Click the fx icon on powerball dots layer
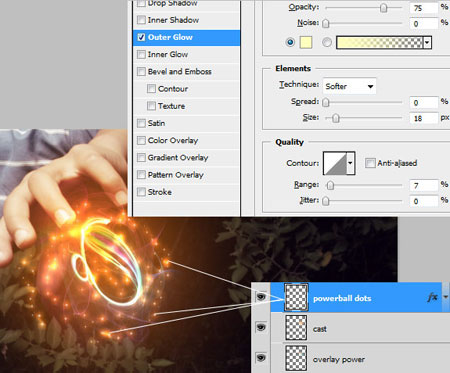This screenshot has width=450, height=373. [x=432, y=297]
